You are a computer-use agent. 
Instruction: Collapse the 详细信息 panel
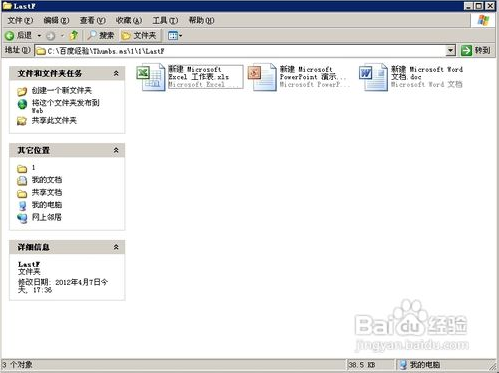coord(116,247)
